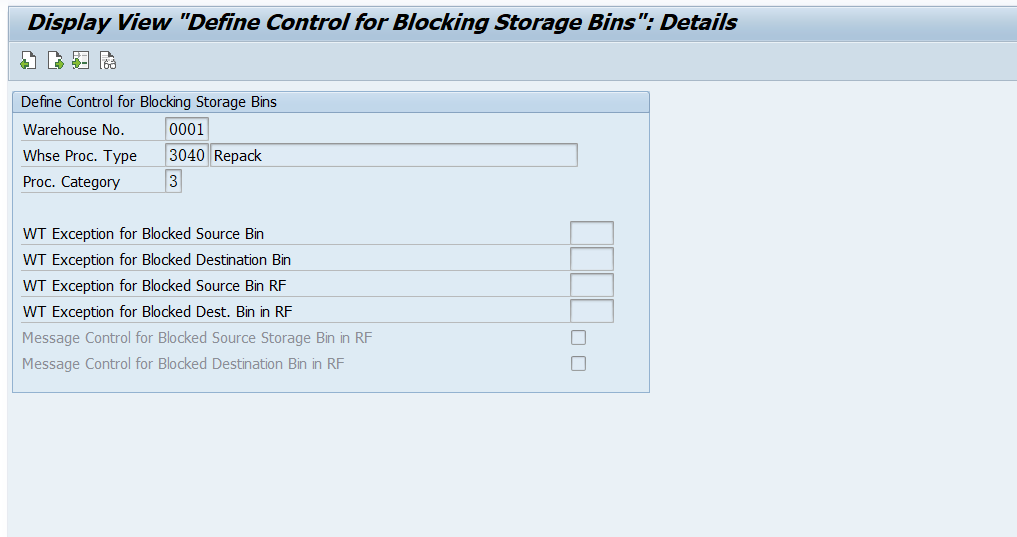
Task: Click the Display View window title text
Action: (x=382, y=22)
